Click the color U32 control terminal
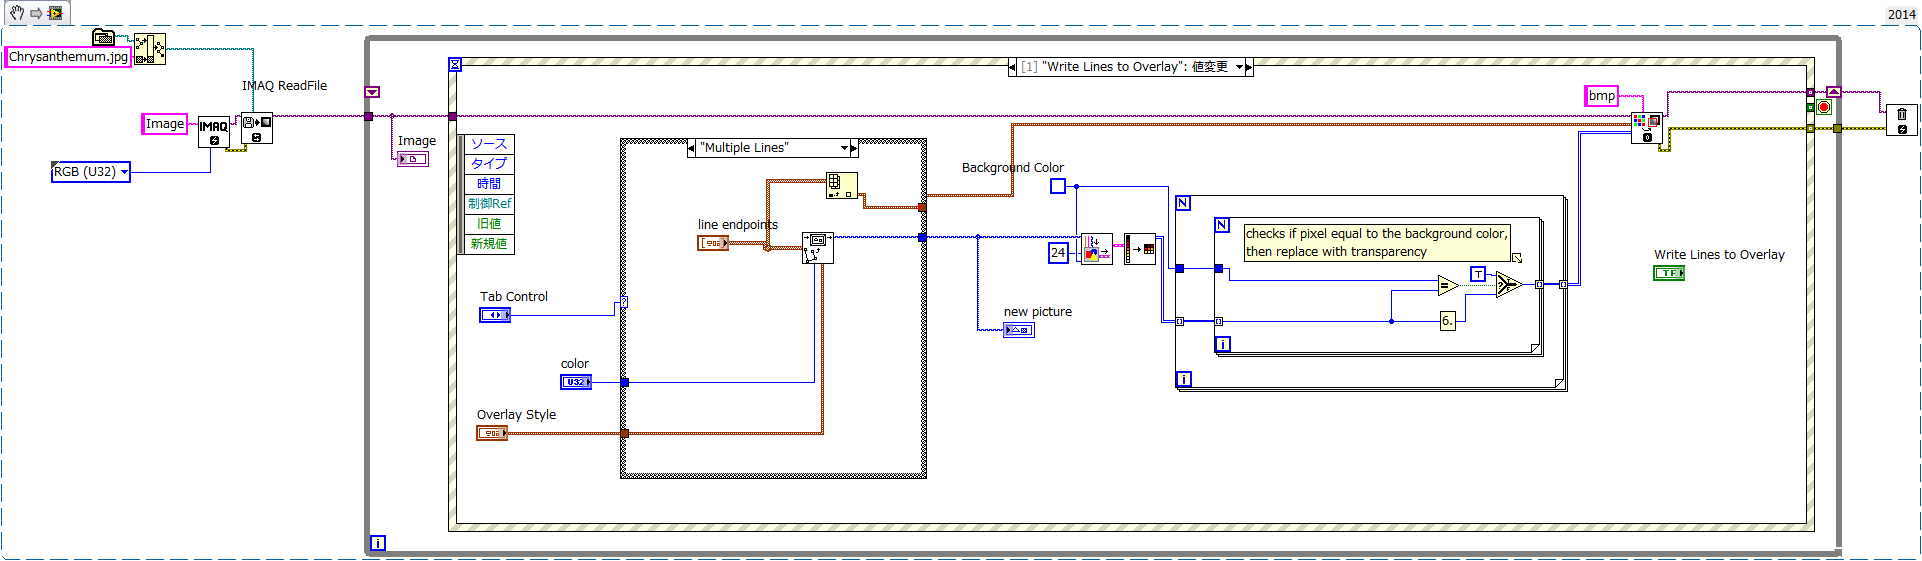The width and height of the screenshot is (1922, 561). point(576,382)
